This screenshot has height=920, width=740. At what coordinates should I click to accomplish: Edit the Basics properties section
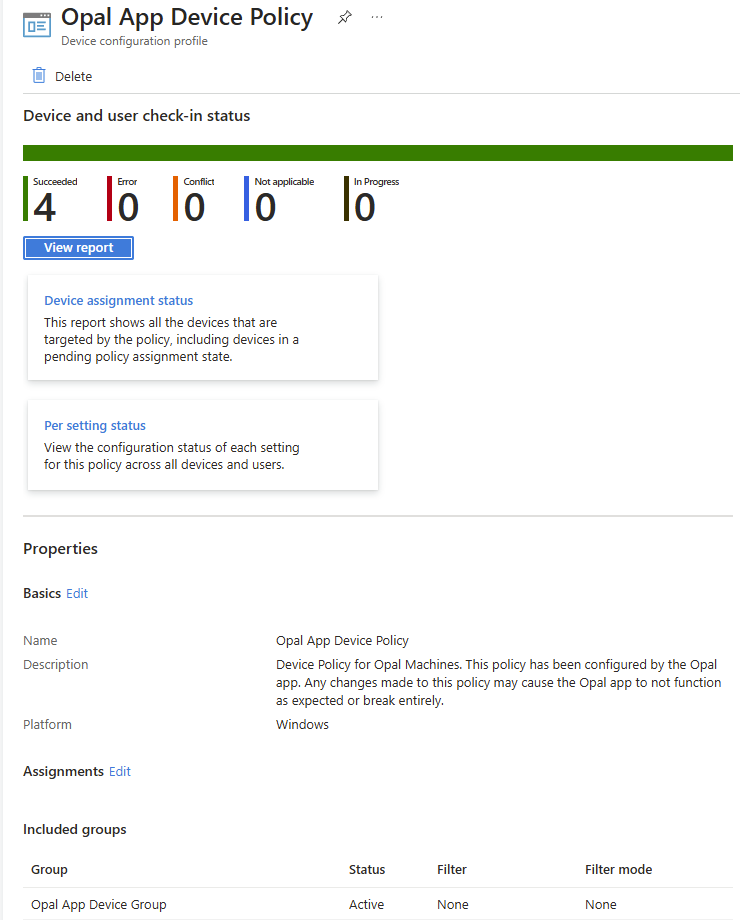(x=77, y=593)
